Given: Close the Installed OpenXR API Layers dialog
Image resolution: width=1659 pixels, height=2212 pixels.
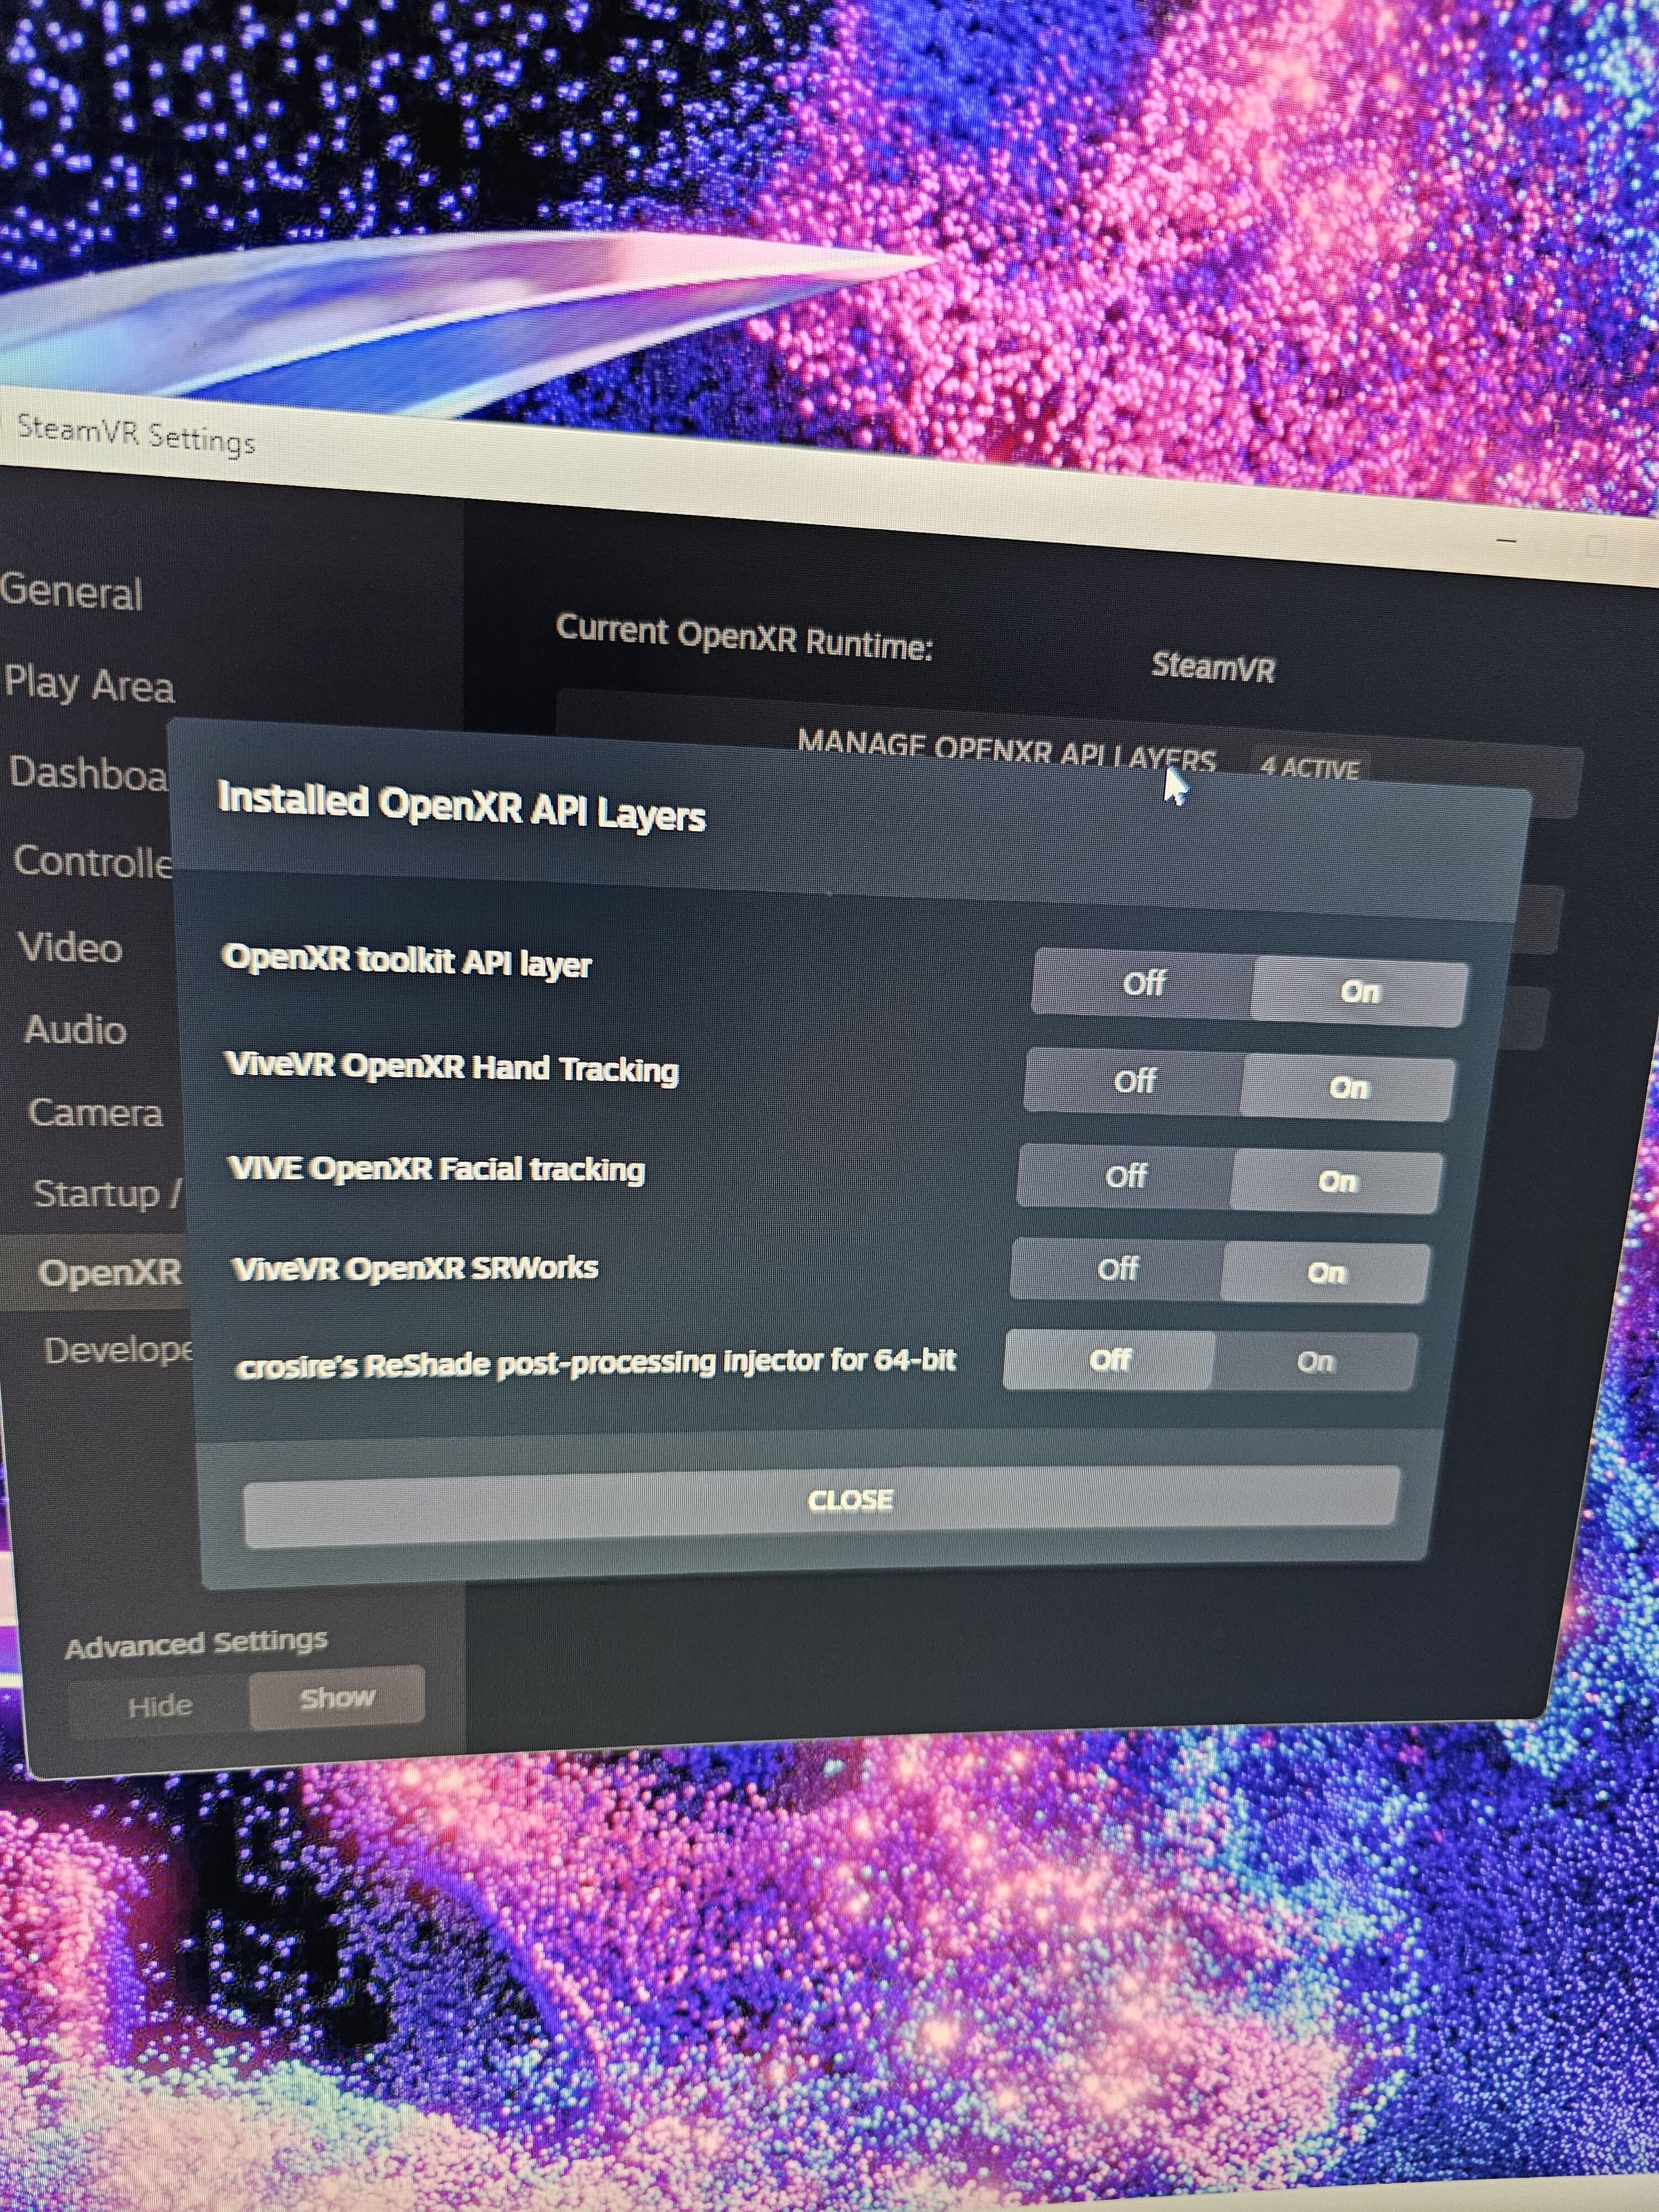Looking at the screenshot, I should click(x=820, y=1506).
